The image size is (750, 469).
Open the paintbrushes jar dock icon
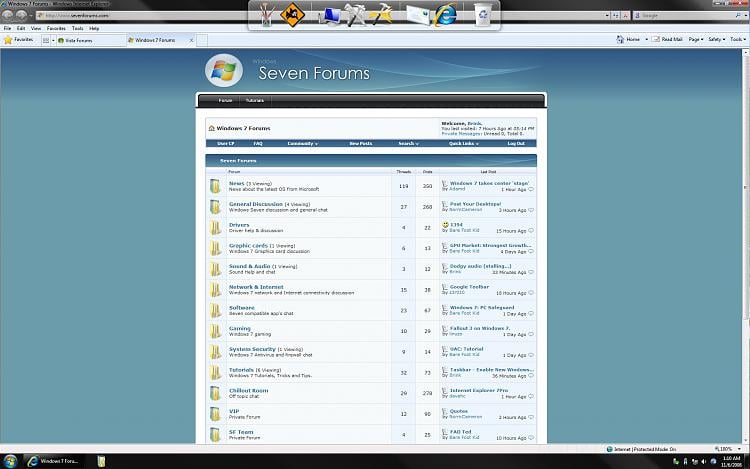point(266,14)
